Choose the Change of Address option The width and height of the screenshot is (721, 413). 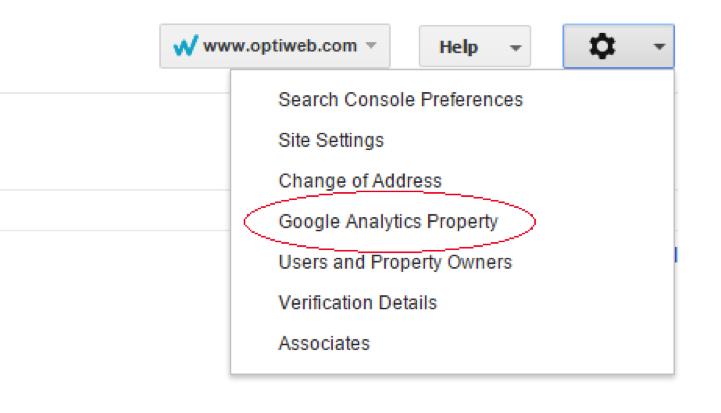pyautogui.click(x=360, y=181)
